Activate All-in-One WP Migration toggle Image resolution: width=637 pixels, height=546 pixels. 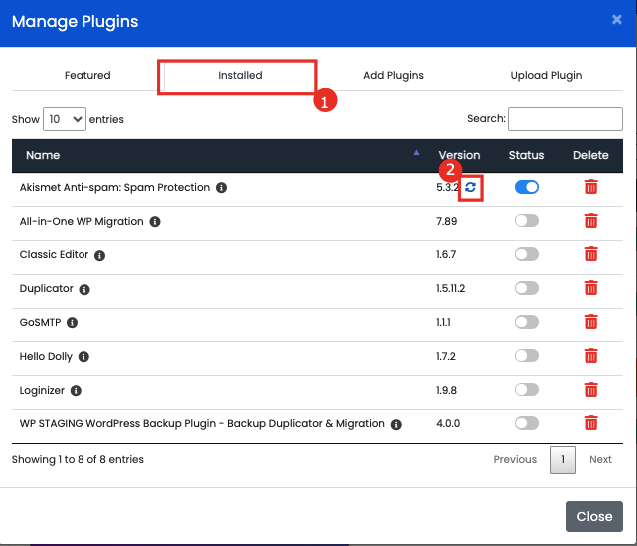click(526, 221)
